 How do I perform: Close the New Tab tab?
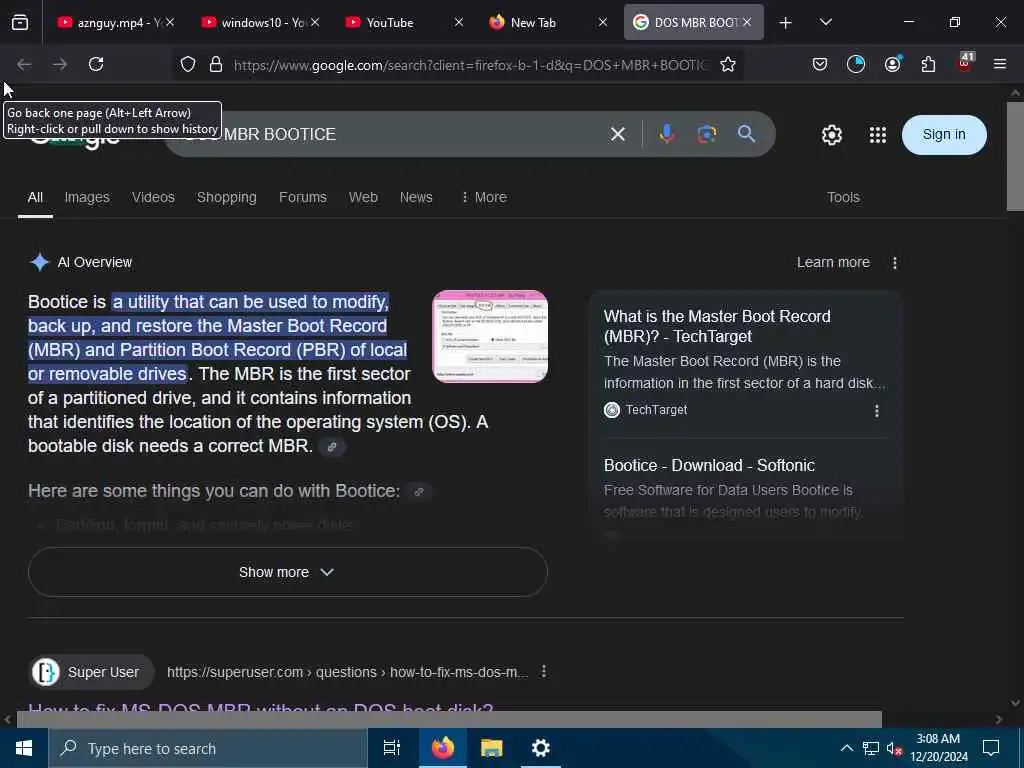click(603, 22)
